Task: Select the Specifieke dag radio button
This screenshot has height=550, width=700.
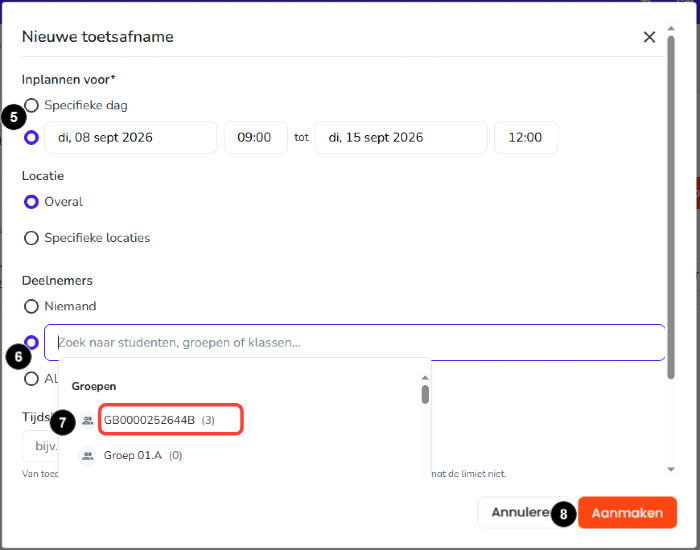Action: pyautogui.click(x=31, y=105)
